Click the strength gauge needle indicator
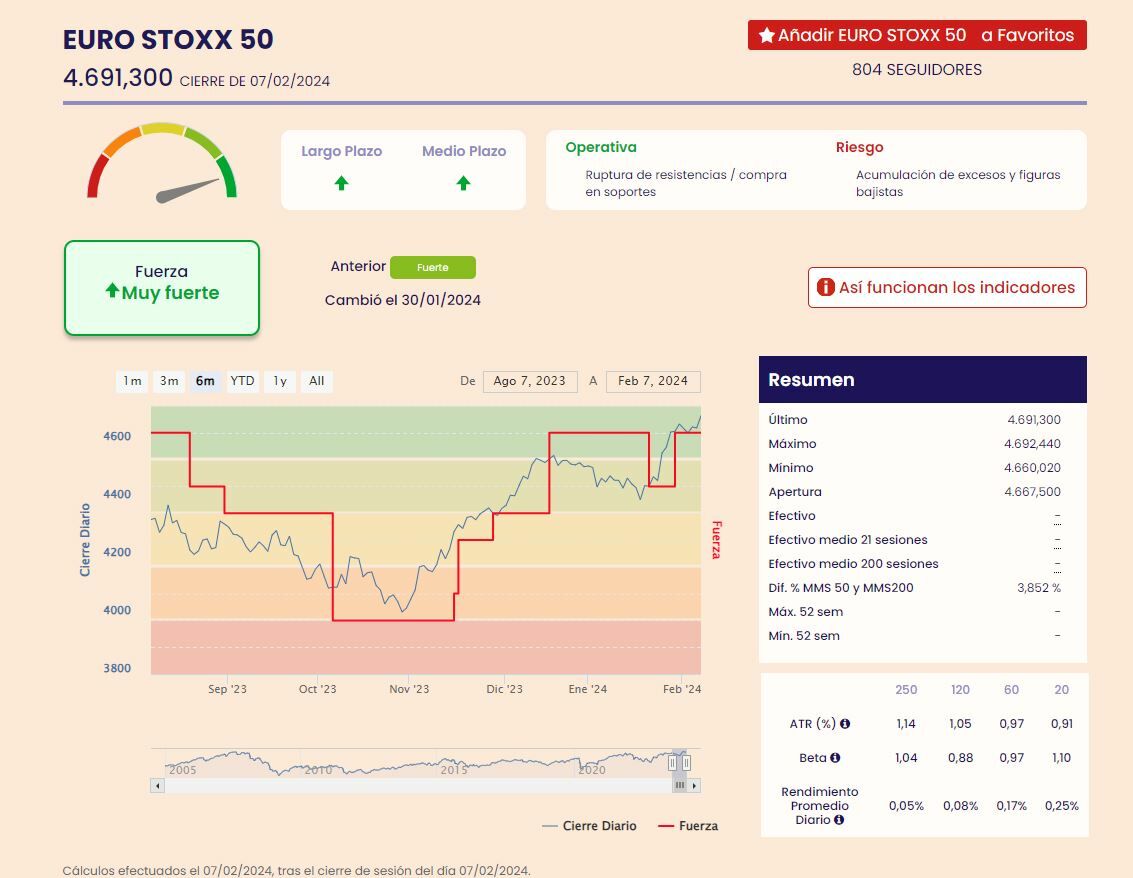 (x=189, y=189)
